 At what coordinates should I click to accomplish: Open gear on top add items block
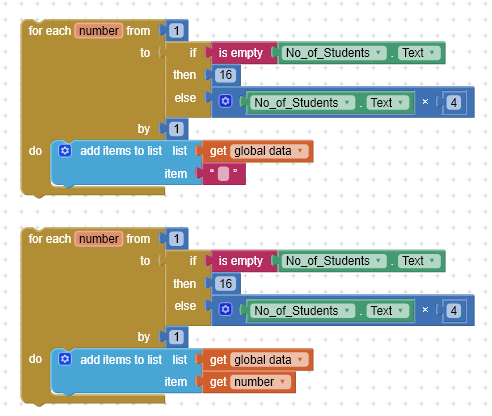click(65, 151)
